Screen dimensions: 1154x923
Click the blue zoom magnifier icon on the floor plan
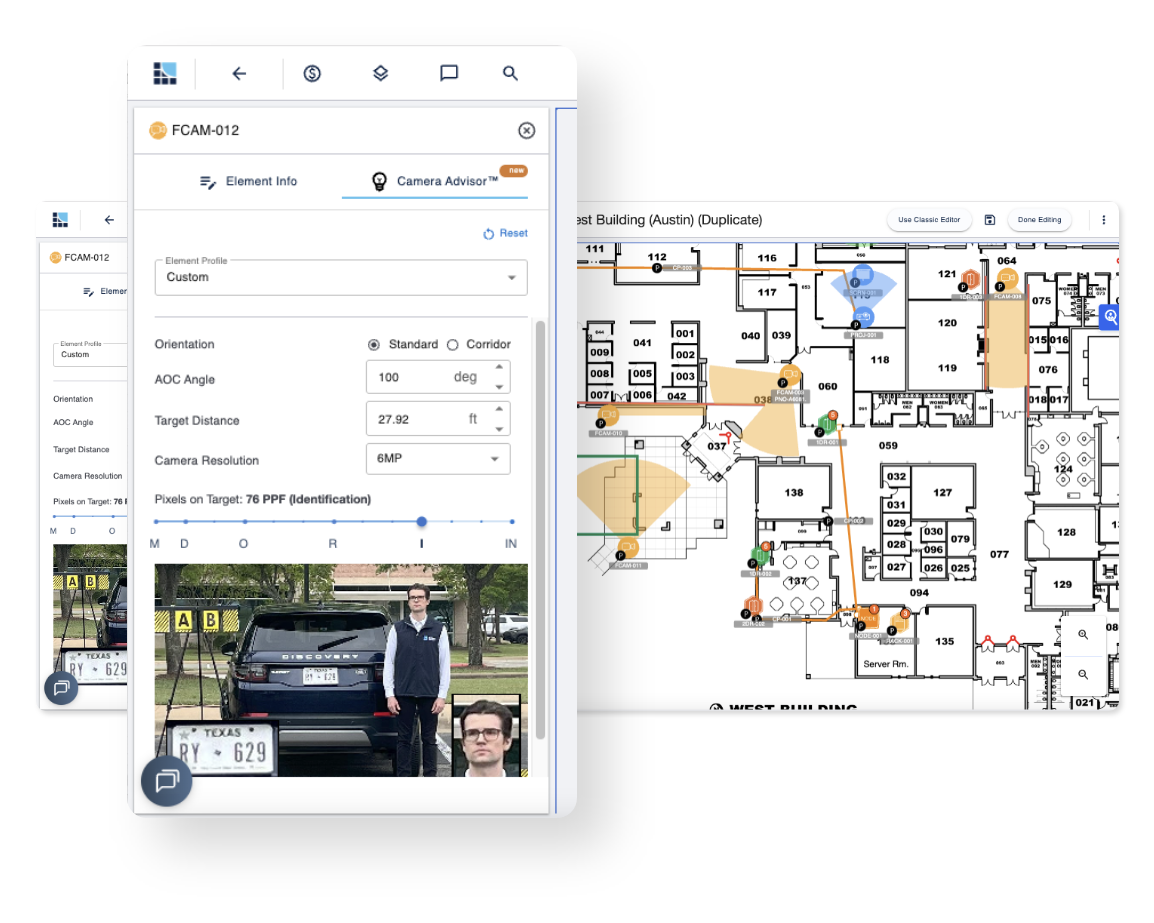click(x=1110, y=317)
